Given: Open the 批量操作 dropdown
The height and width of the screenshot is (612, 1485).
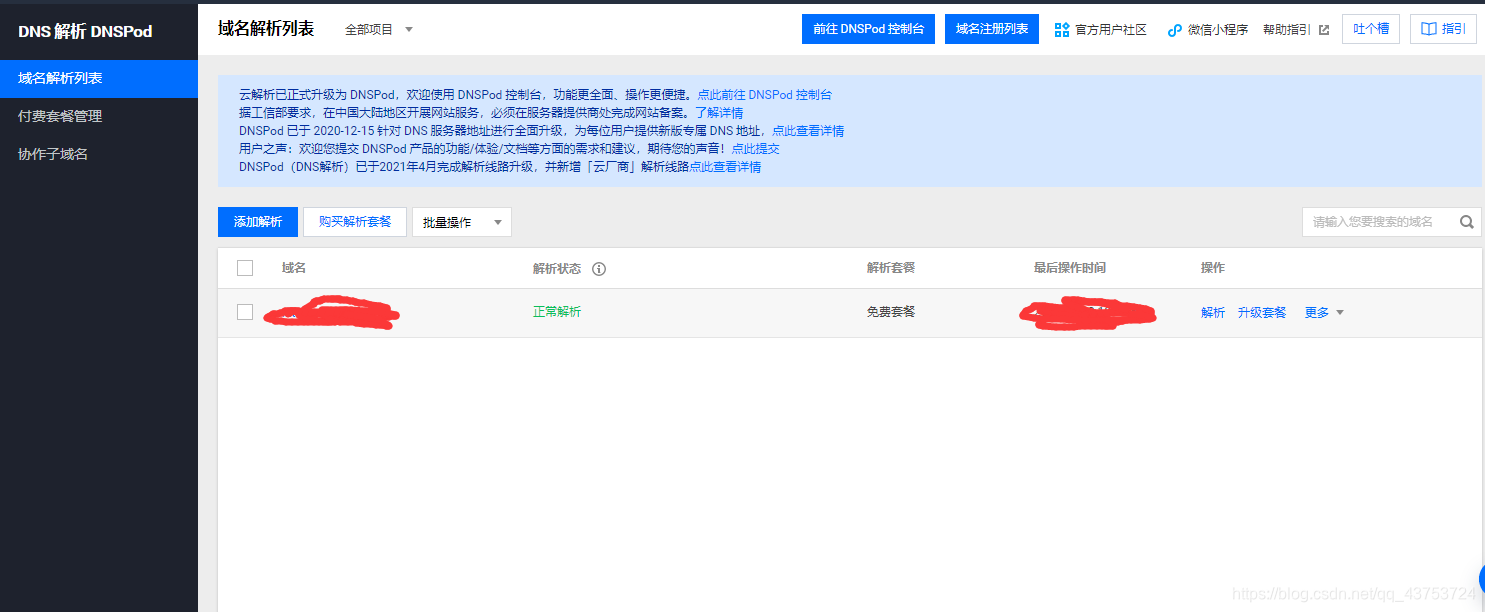Looking at the screenshot, I should (x=462, y=222).
